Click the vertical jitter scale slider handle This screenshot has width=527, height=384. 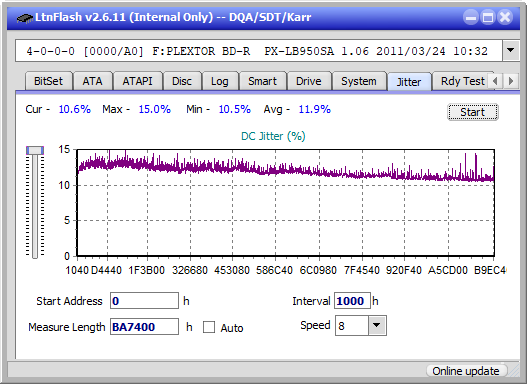(35, 150)
